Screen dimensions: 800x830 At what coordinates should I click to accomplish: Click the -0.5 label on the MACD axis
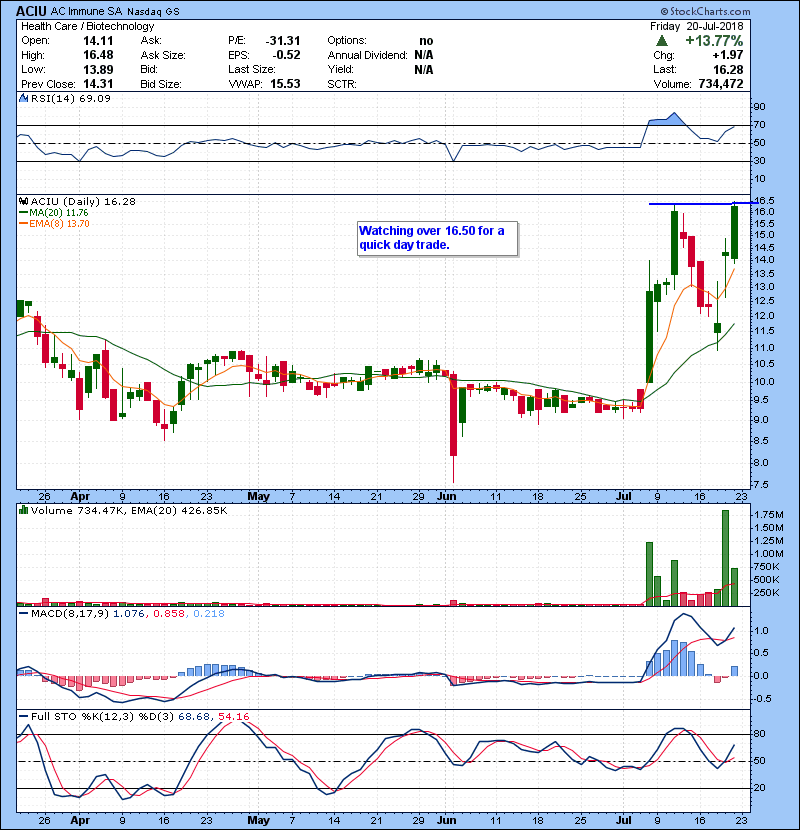coord(763,699)
